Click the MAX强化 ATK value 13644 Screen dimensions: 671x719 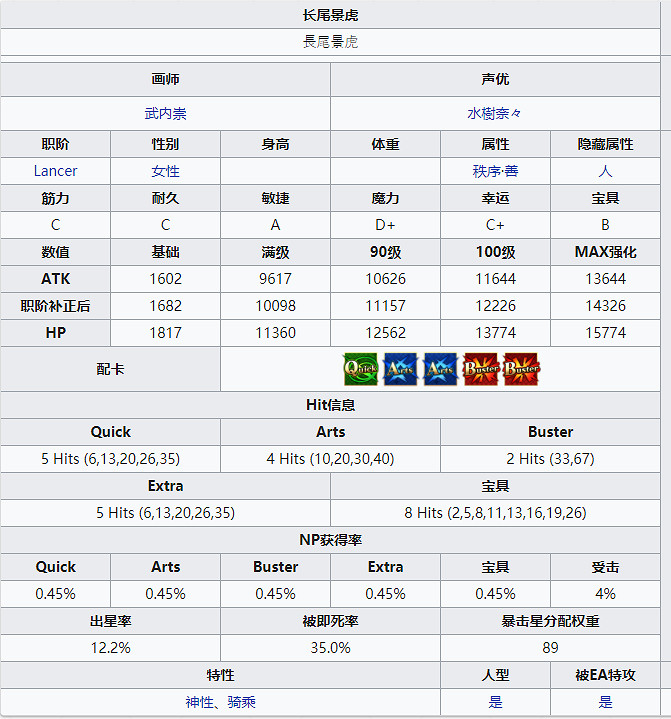point(605,279)
